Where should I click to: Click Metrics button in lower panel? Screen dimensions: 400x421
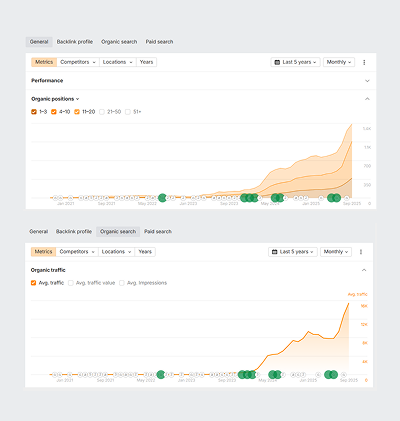pos(43,252)
